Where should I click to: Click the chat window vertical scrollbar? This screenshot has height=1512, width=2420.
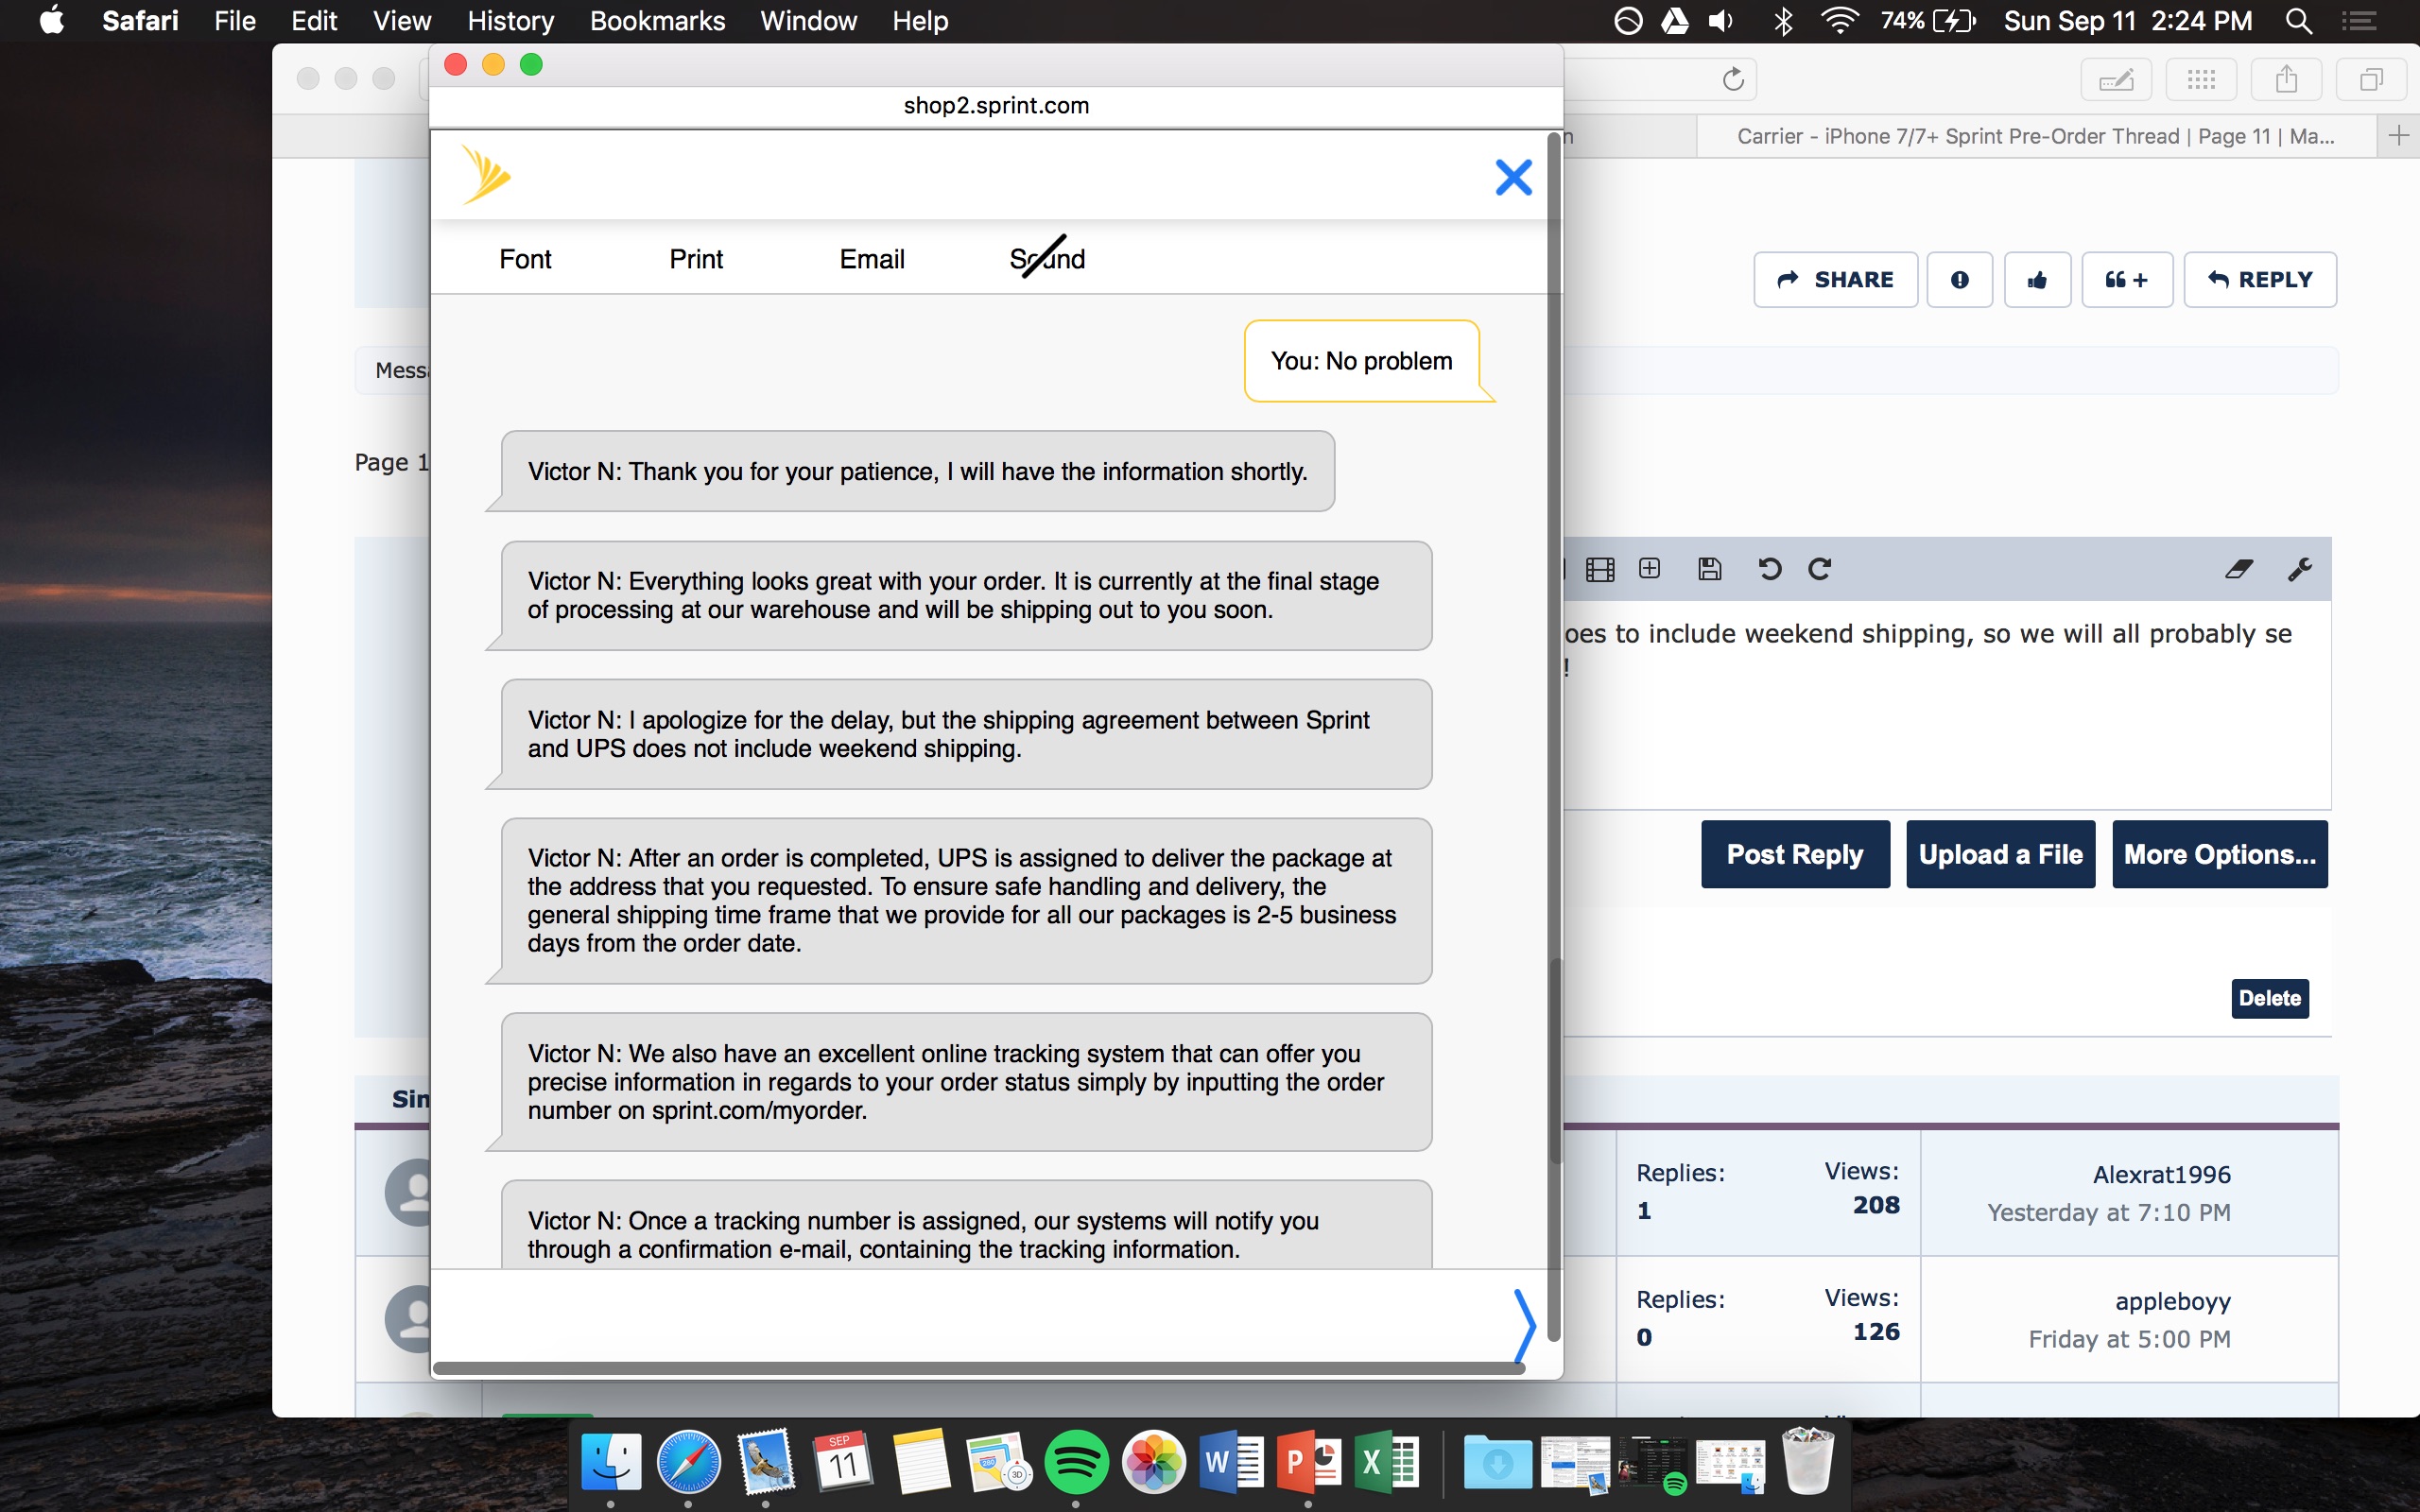pos(1554,1060)
